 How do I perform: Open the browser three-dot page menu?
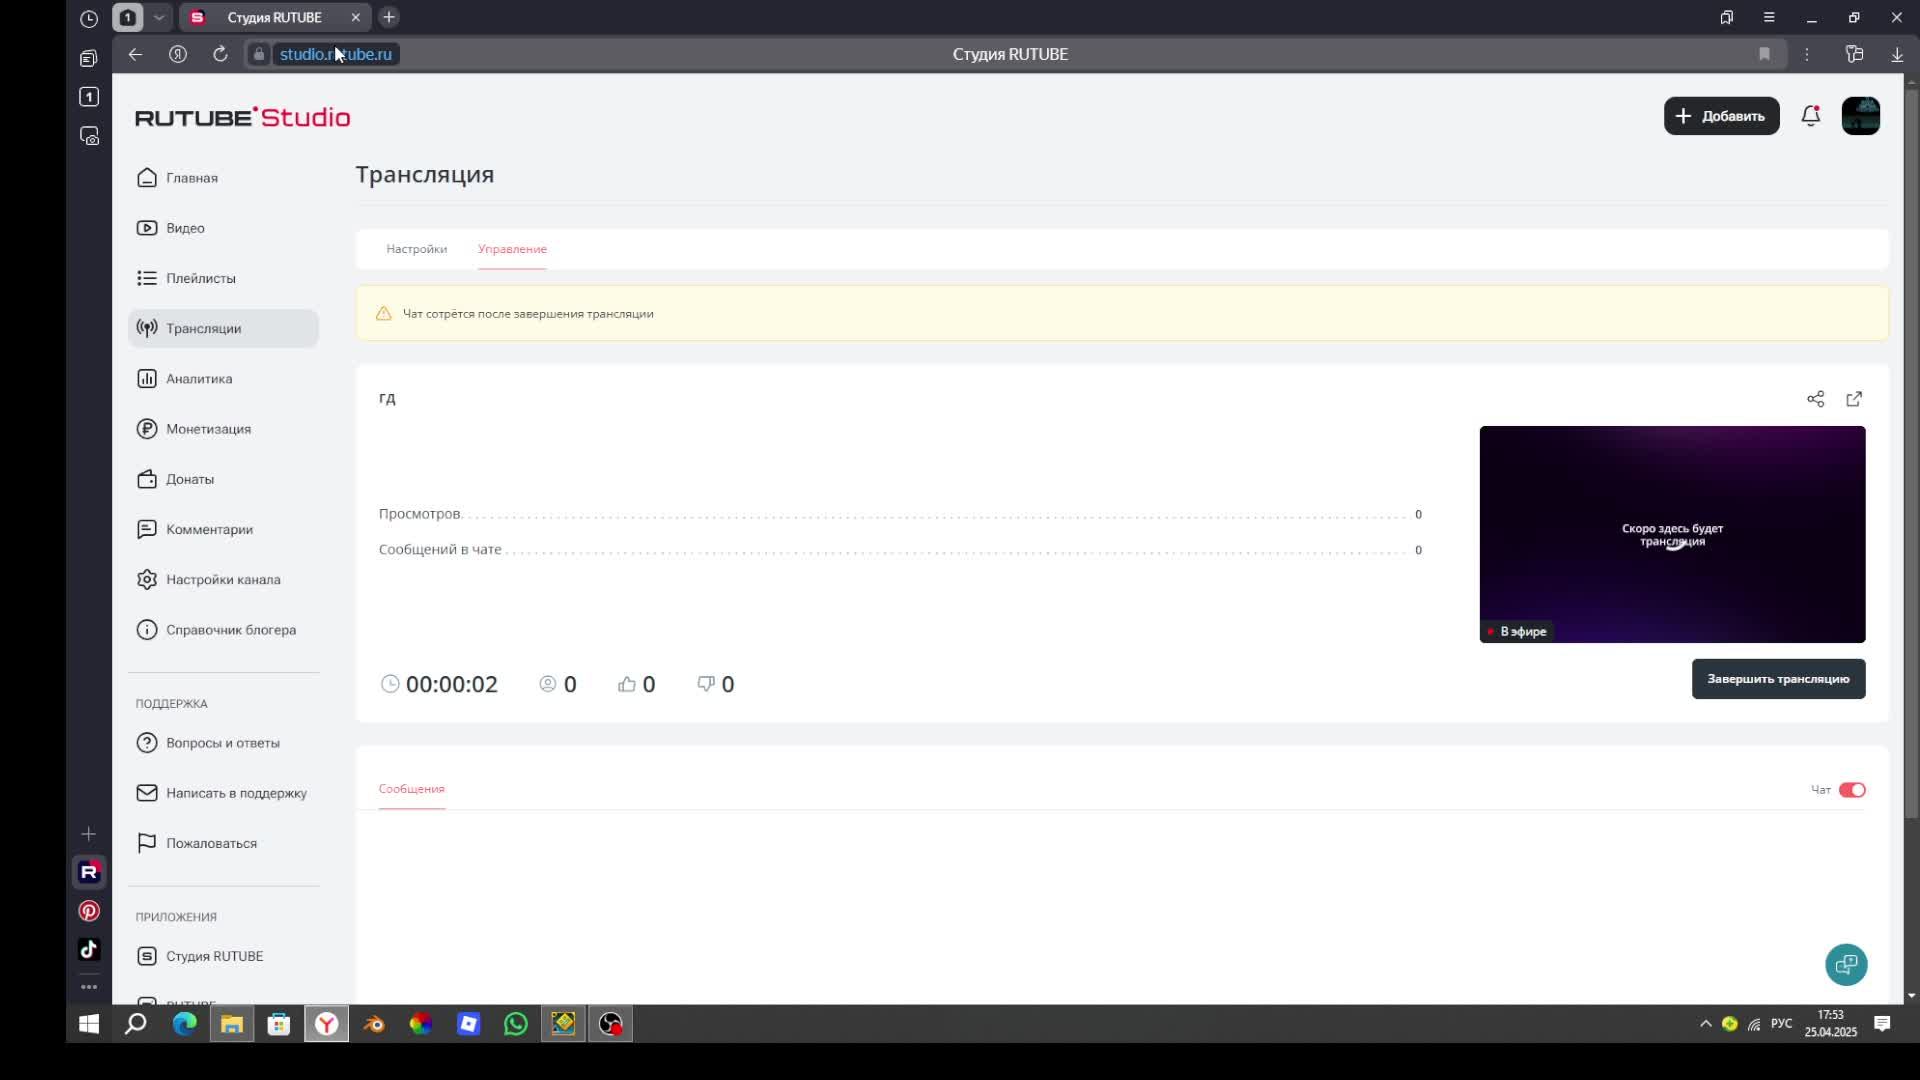(1806, 54)
